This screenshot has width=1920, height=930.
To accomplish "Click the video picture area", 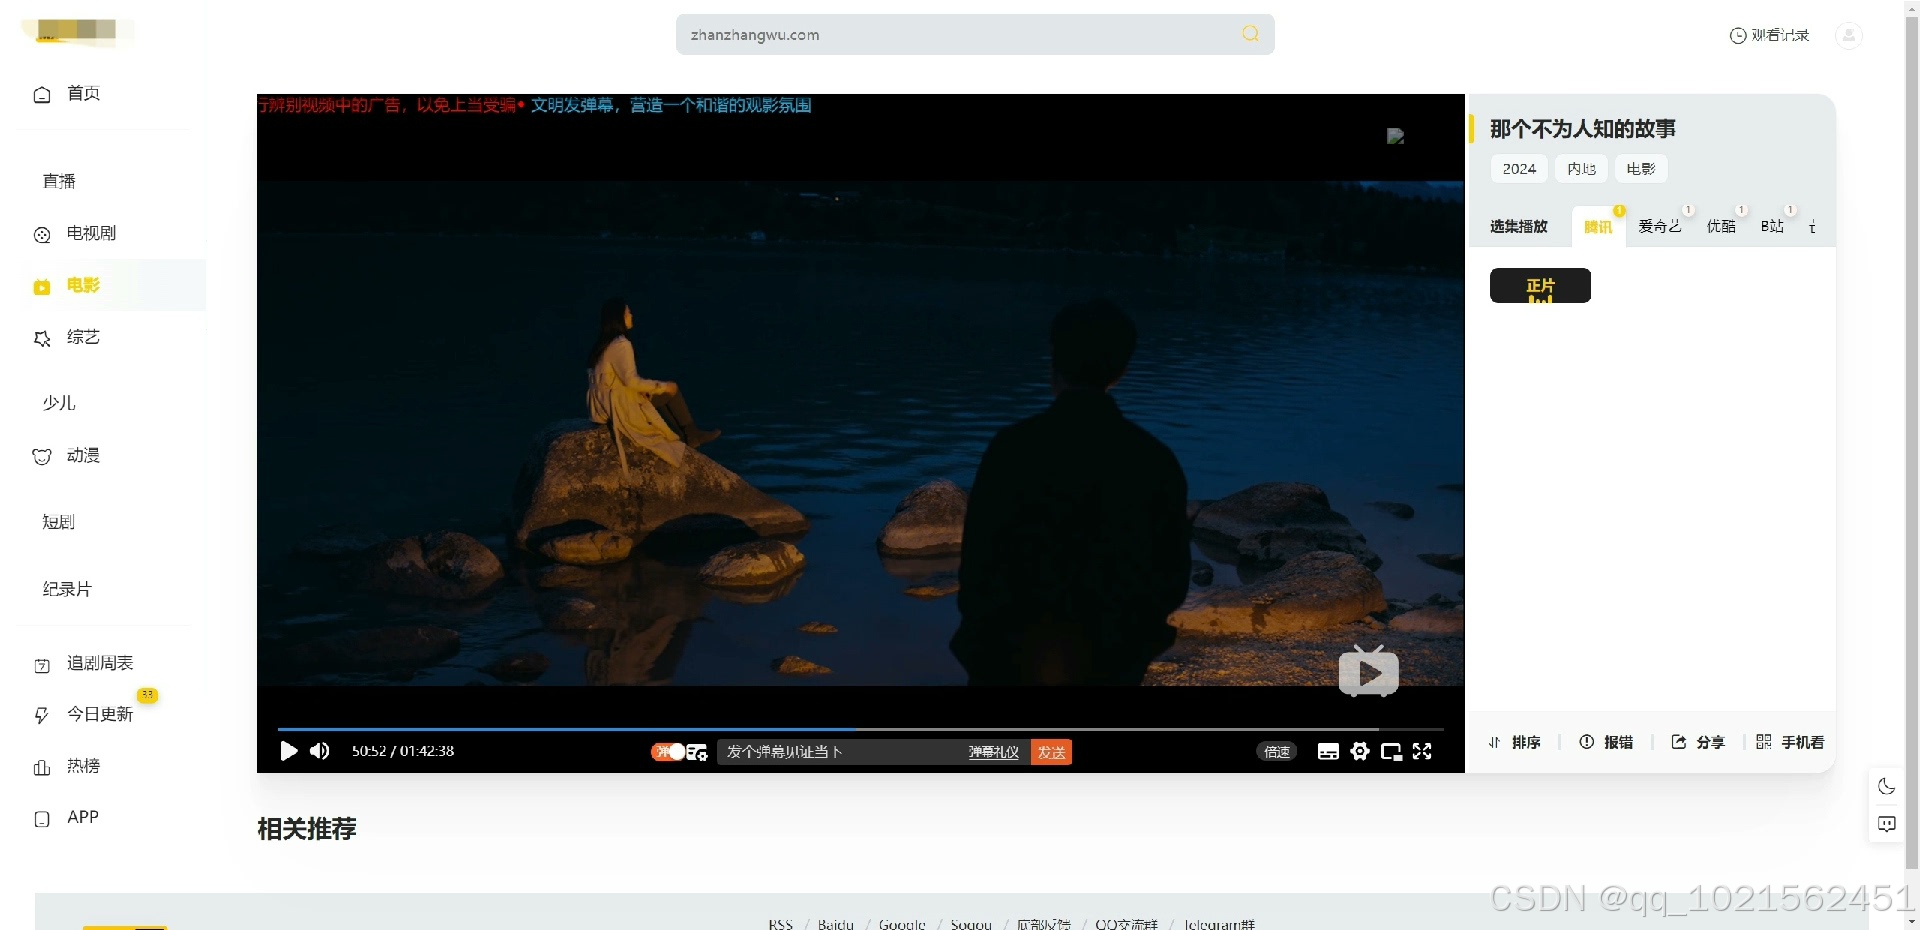I will tap(860, 432).
